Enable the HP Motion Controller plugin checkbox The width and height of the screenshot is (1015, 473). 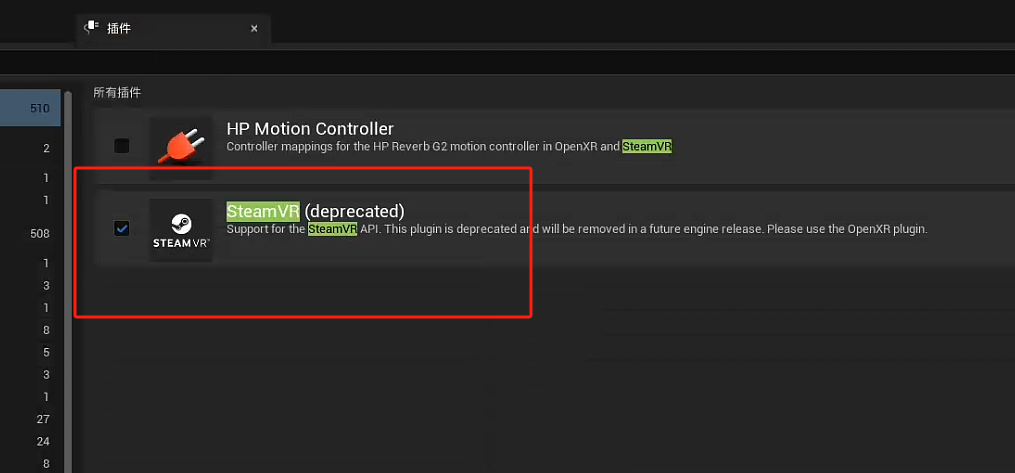(122, 146)
